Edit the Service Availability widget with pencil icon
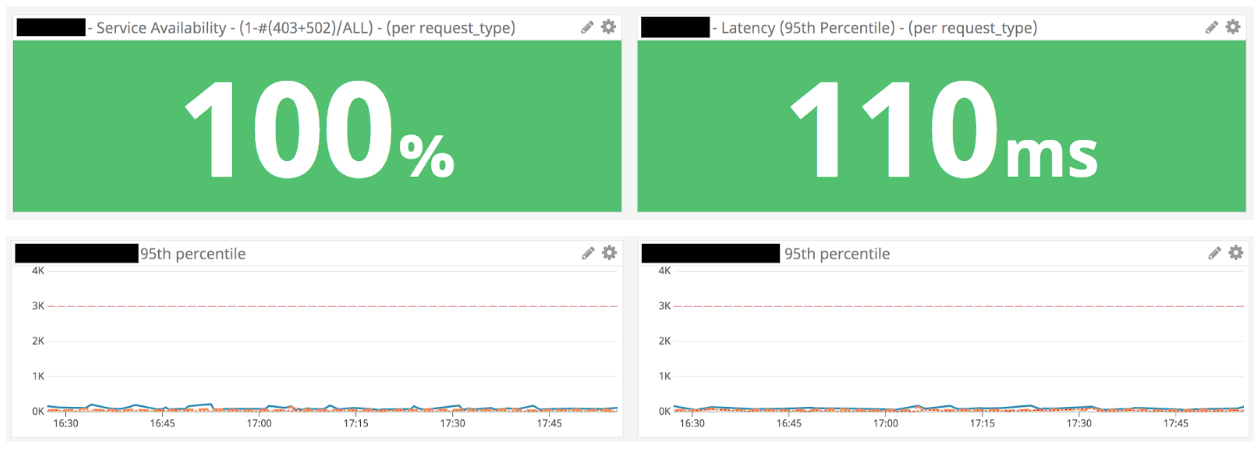Viewport: 1260px width, 450px height. pos(588,28)
